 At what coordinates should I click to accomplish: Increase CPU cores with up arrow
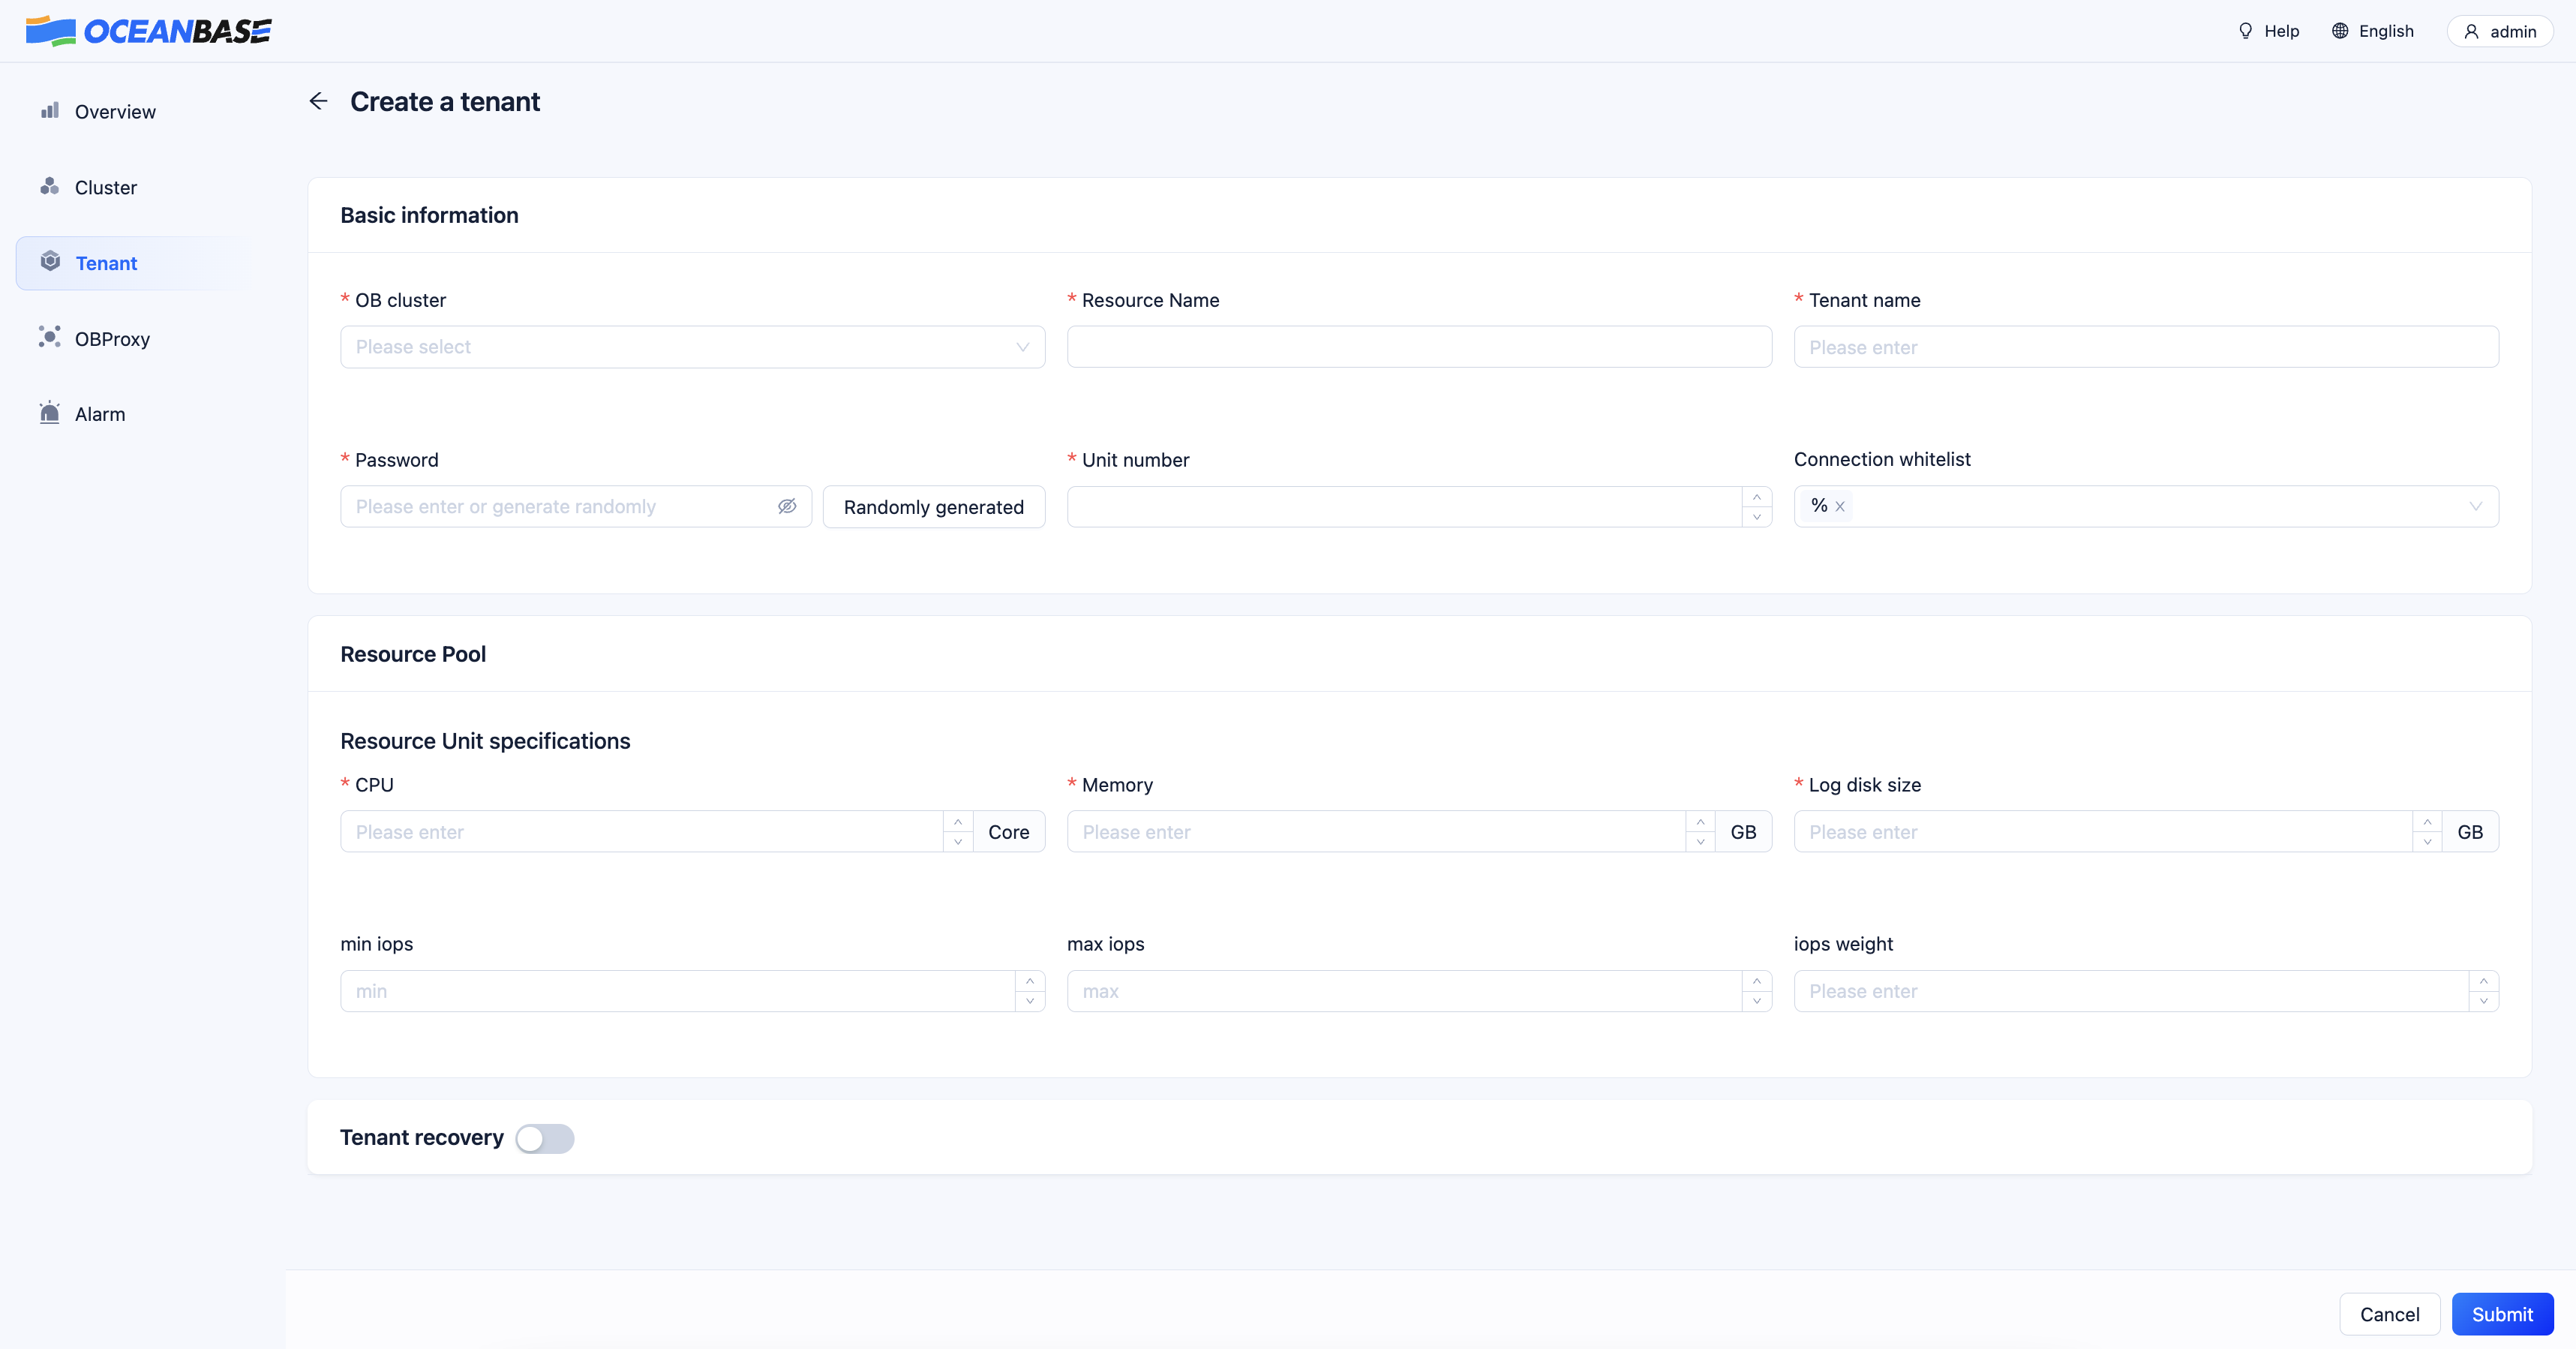(x=958, y=822)
